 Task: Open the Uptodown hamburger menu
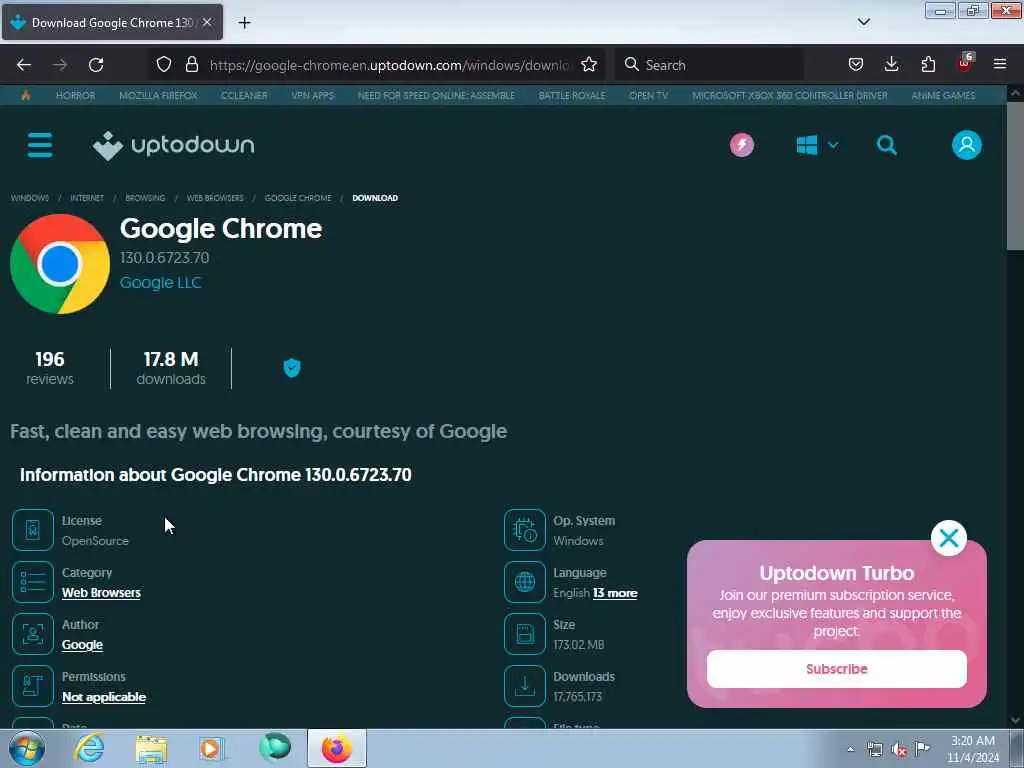click(40, 145)
